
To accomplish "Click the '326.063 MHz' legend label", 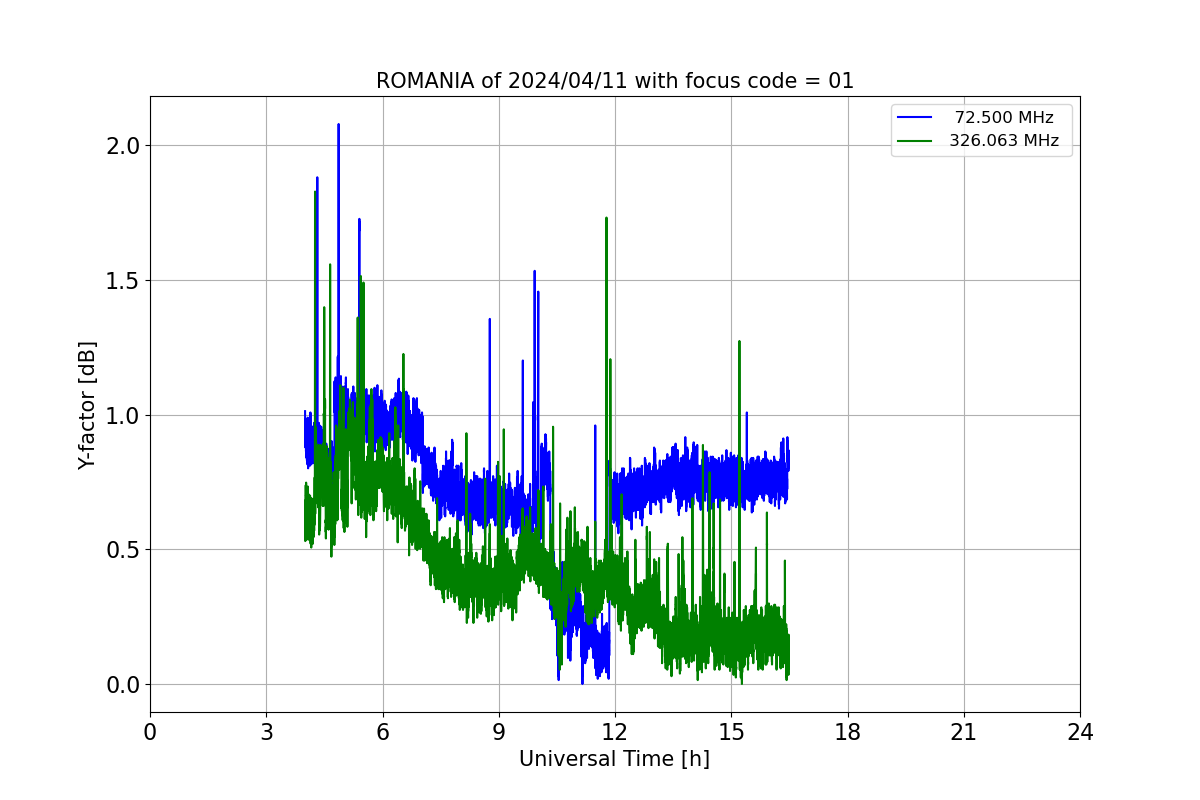I will tap(1004, 141).
